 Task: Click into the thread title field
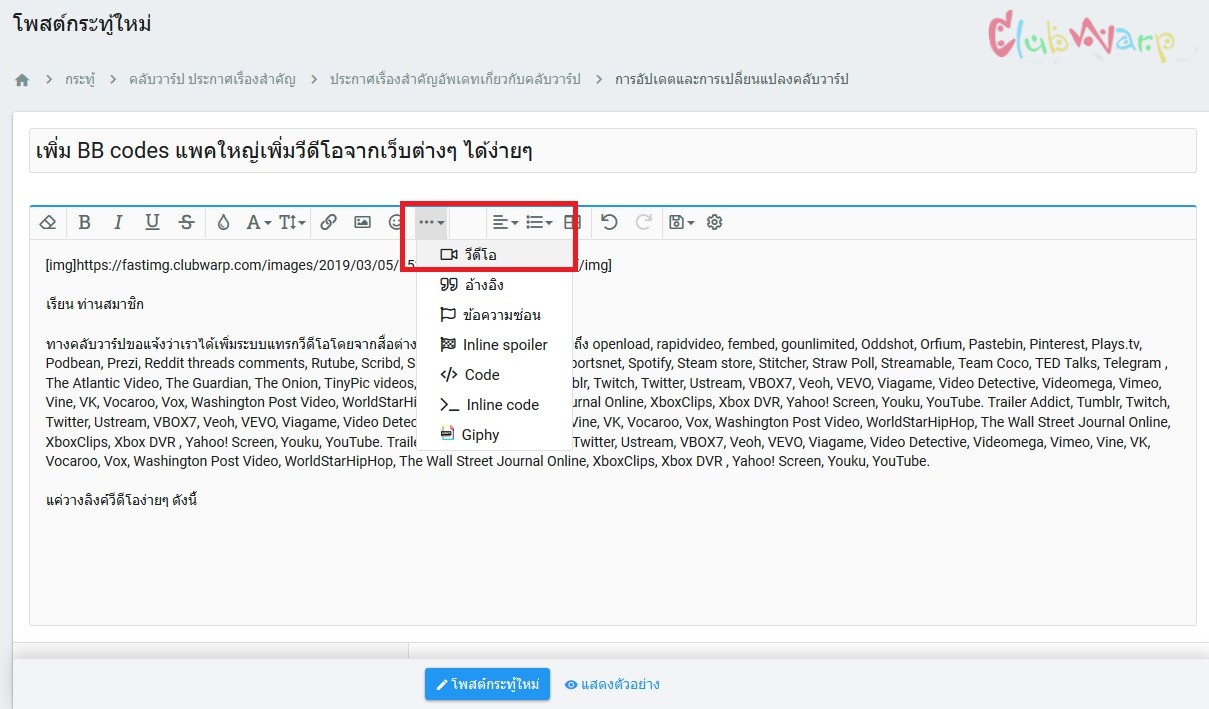(612, 151)
